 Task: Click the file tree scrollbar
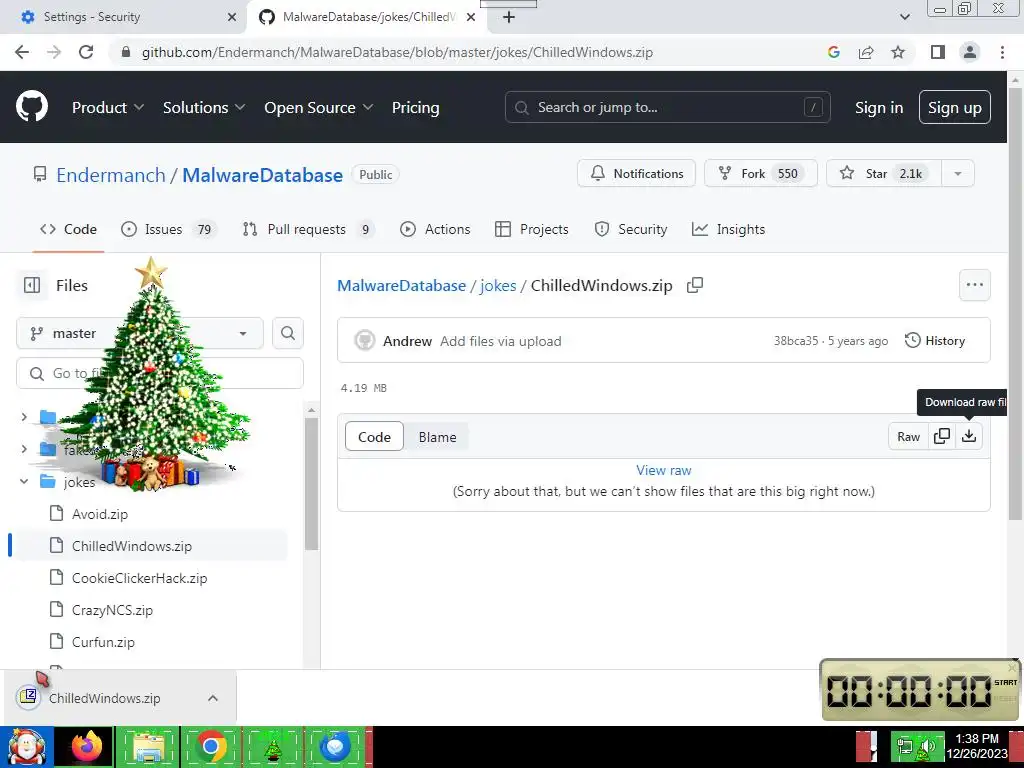click(x=312, y=483)
